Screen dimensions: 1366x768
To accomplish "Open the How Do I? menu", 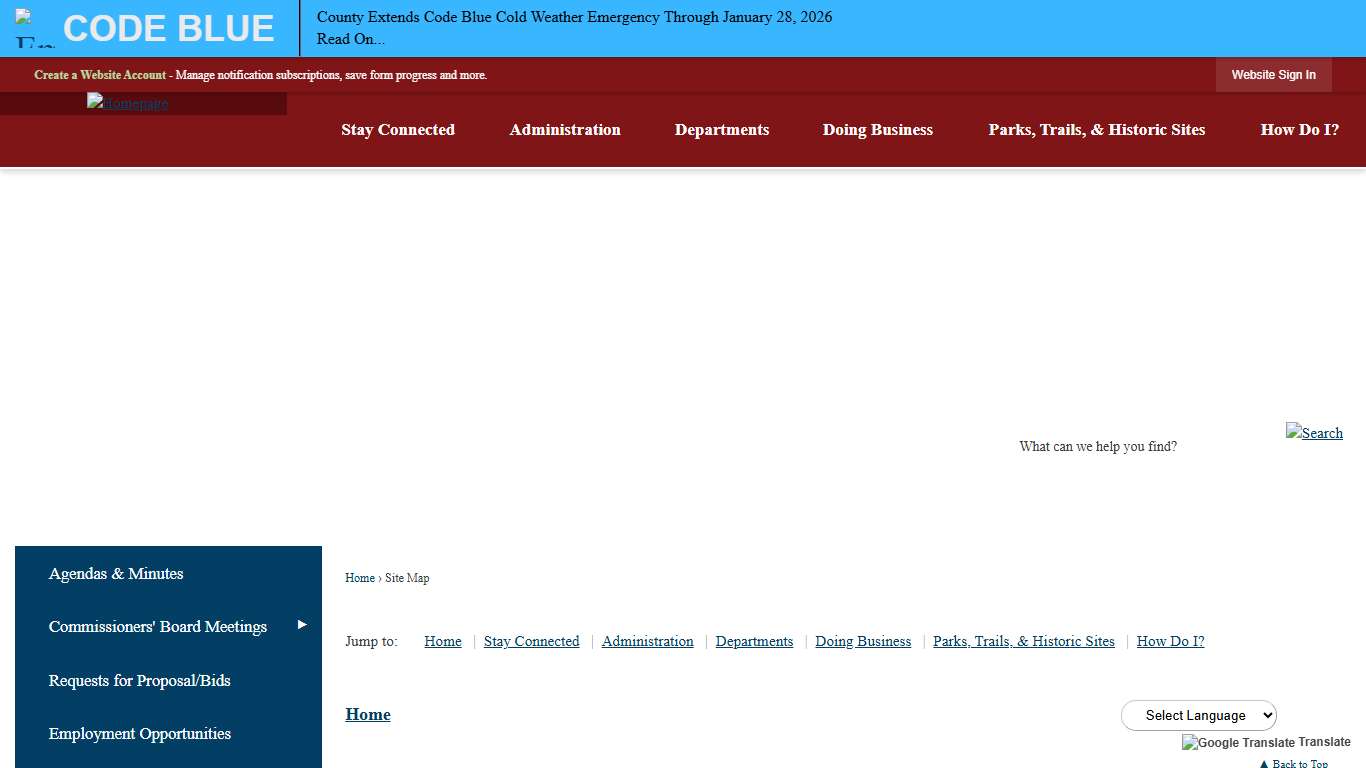I will tap(1298, 130).
